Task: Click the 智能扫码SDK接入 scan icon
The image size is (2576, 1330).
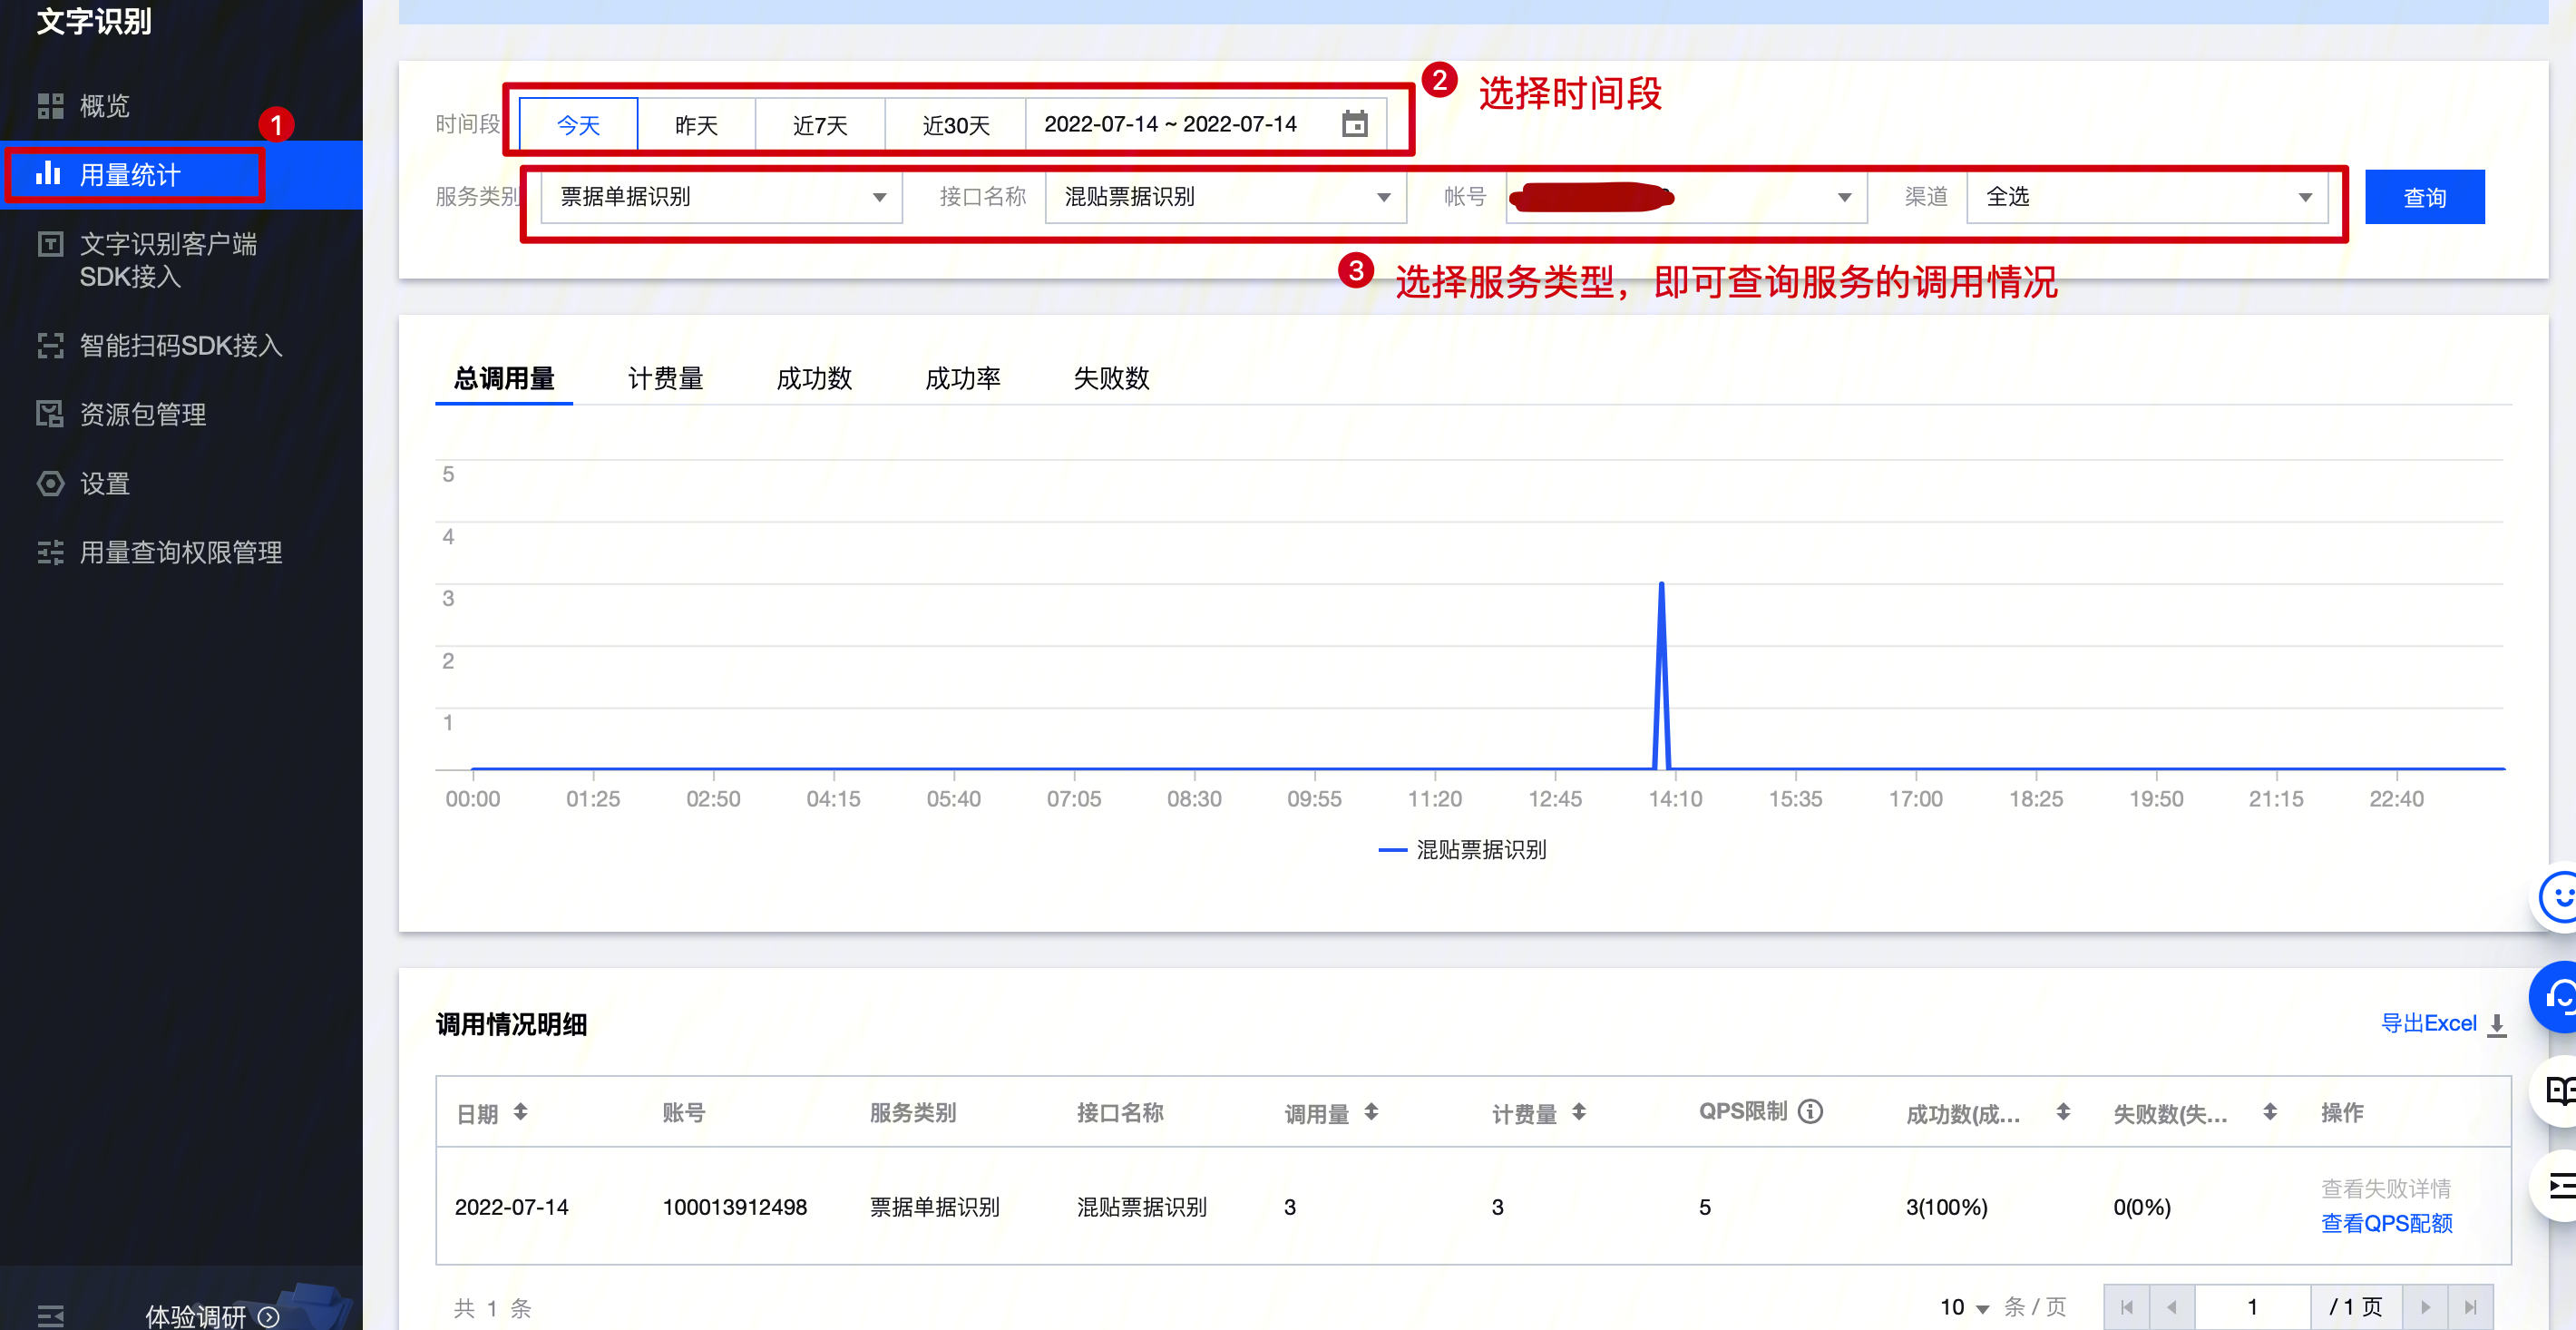Action: [x=50, y=345]
